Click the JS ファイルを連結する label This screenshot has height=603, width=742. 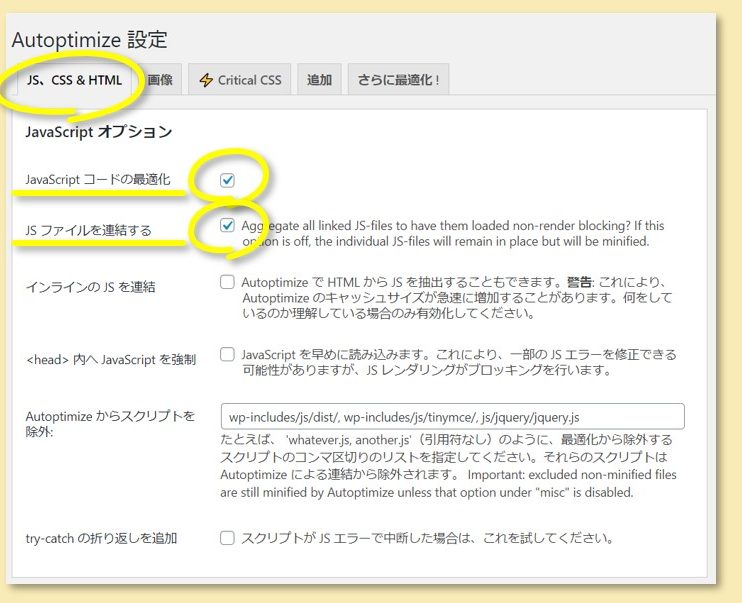coord(88,231)
